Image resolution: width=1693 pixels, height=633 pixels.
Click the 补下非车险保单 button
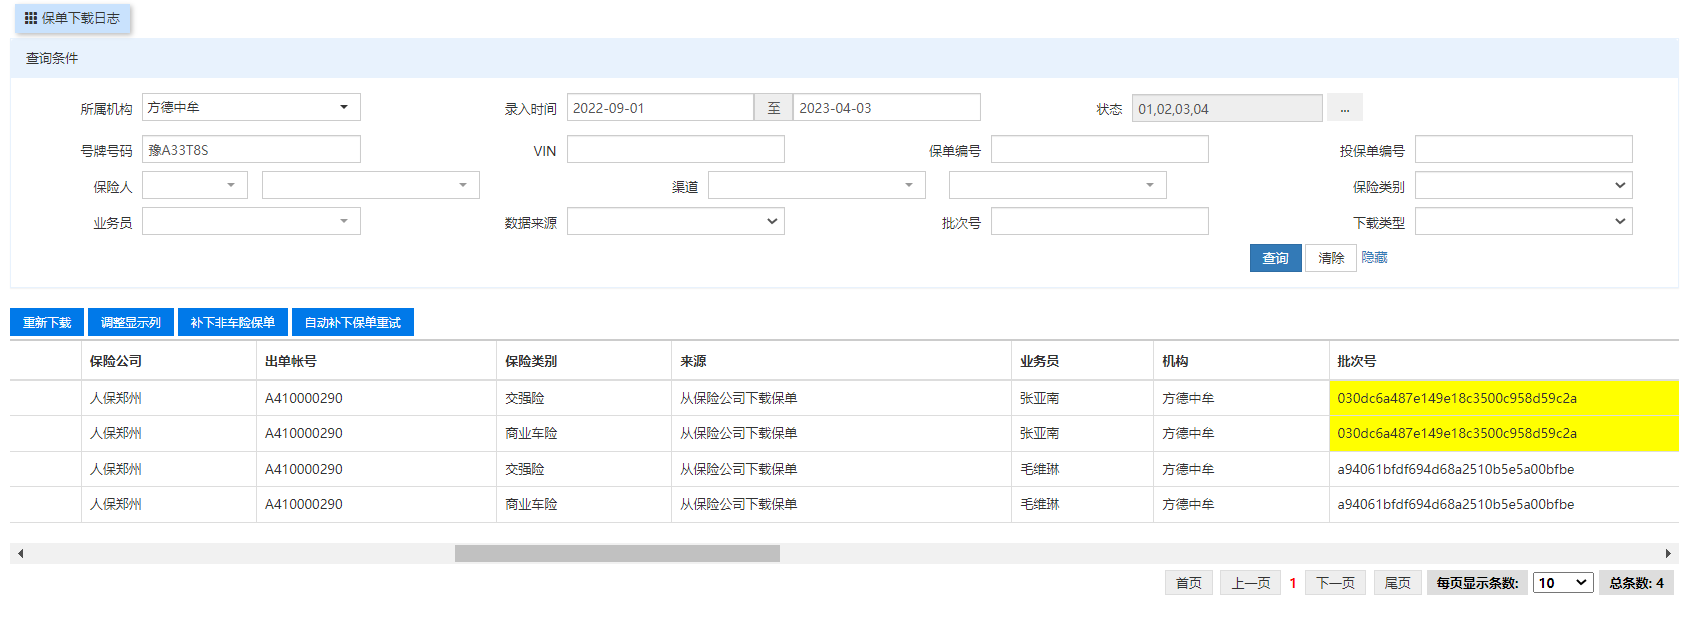coord(232,322)
